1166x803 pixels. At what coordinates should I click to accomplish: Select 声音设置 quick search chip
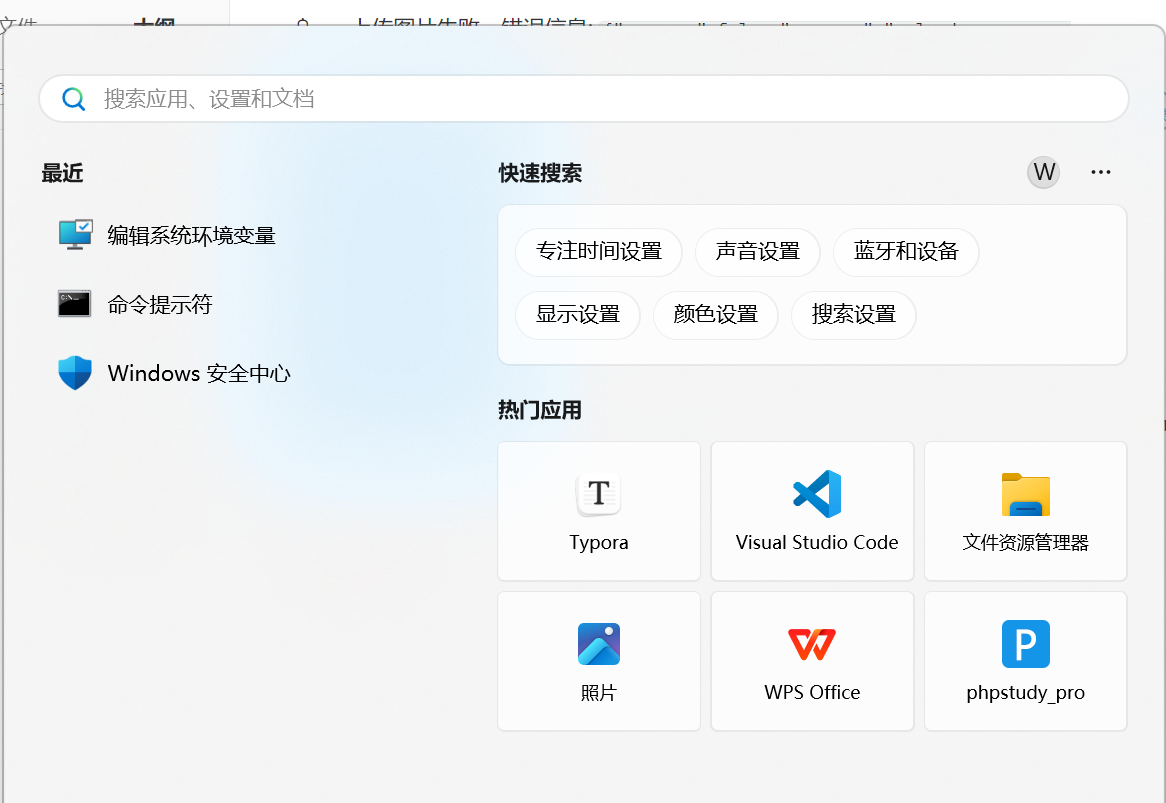coord(758,252)
